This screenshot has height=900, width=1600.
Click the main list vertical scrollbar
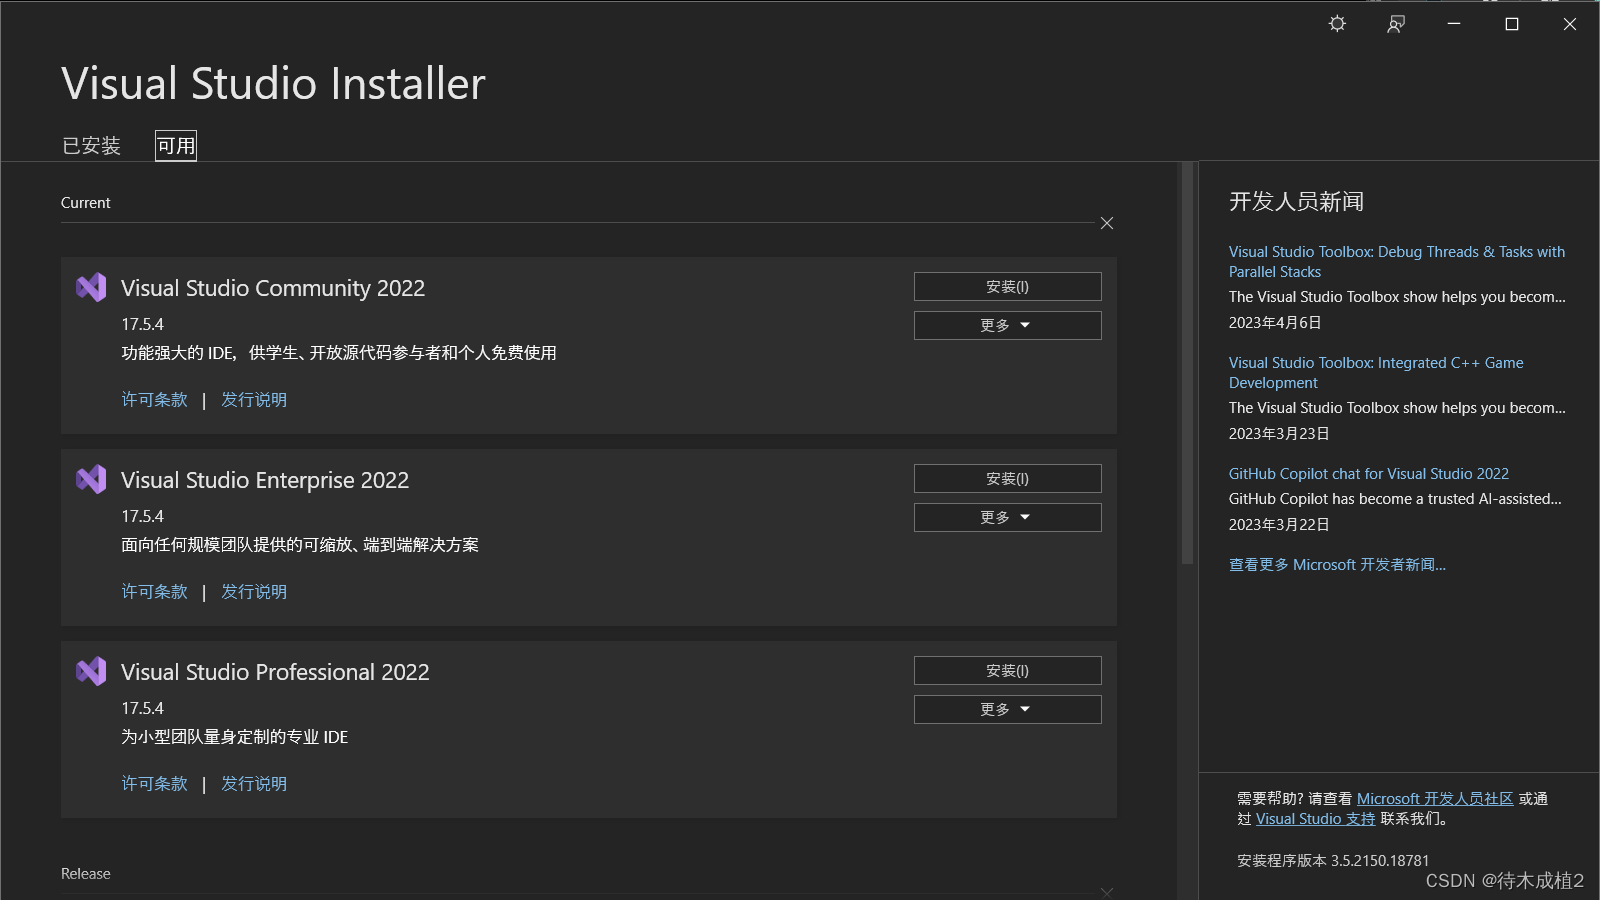coord(1188,363)
